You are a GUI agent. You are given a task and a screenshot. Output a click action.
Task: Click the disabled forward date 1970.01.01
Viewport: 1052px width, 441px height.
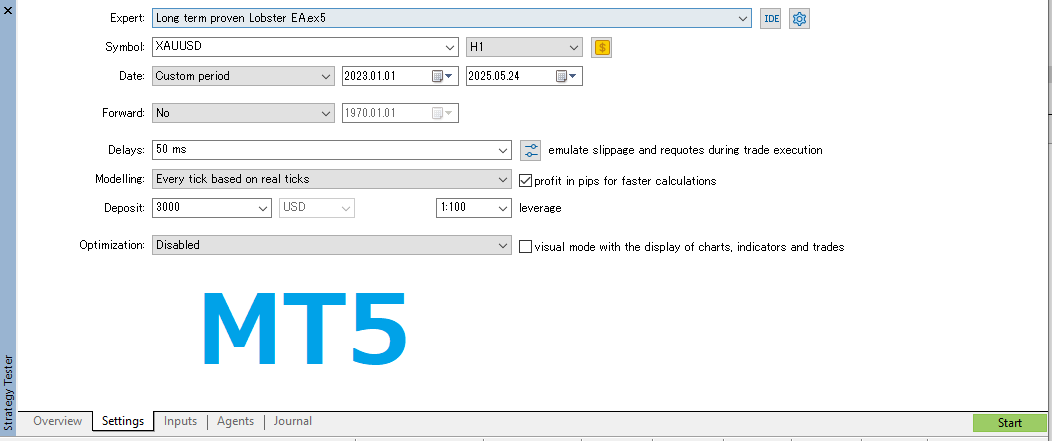coord(401,113)
